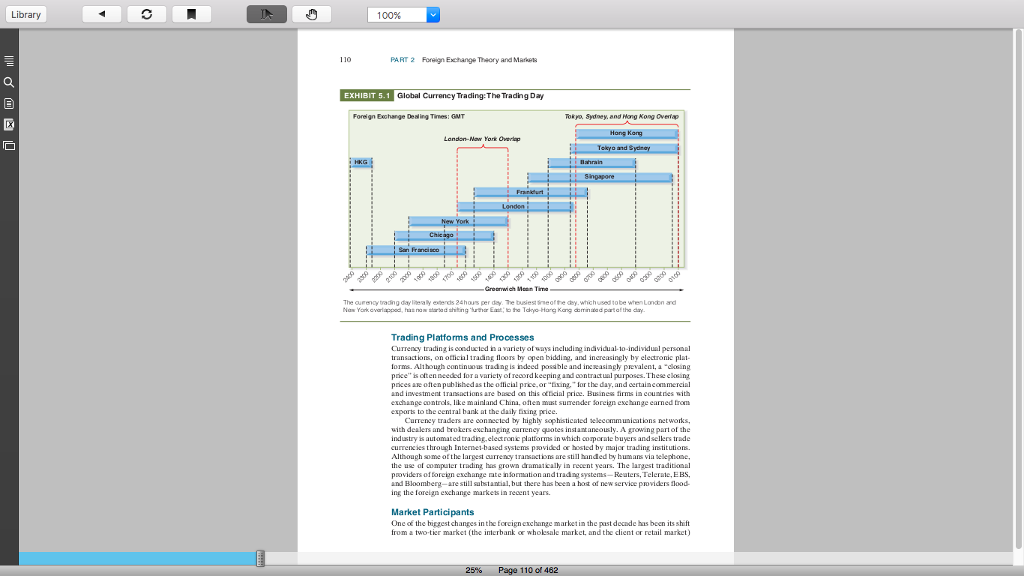
Task: Open the table of contents sidebar icon
Action: tap(9, 61)
